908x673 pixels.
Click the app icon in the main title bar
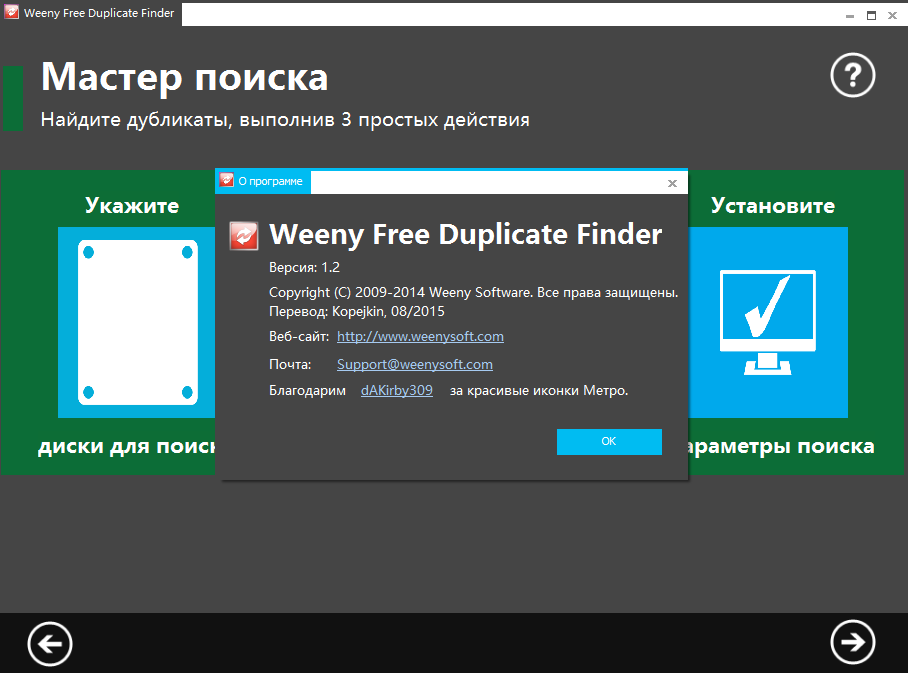[x=12, y=13]
